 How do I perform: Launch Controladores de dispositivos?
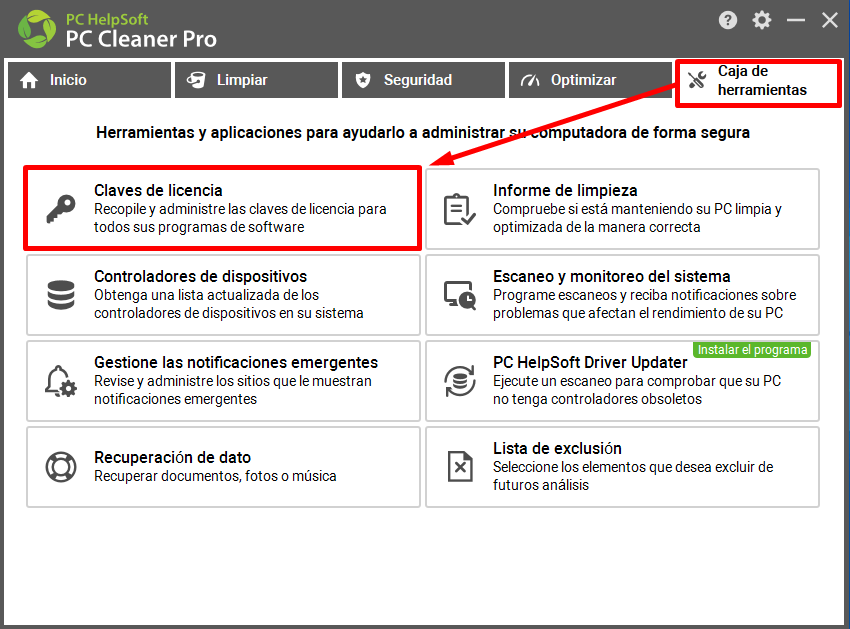click(223, 295)
